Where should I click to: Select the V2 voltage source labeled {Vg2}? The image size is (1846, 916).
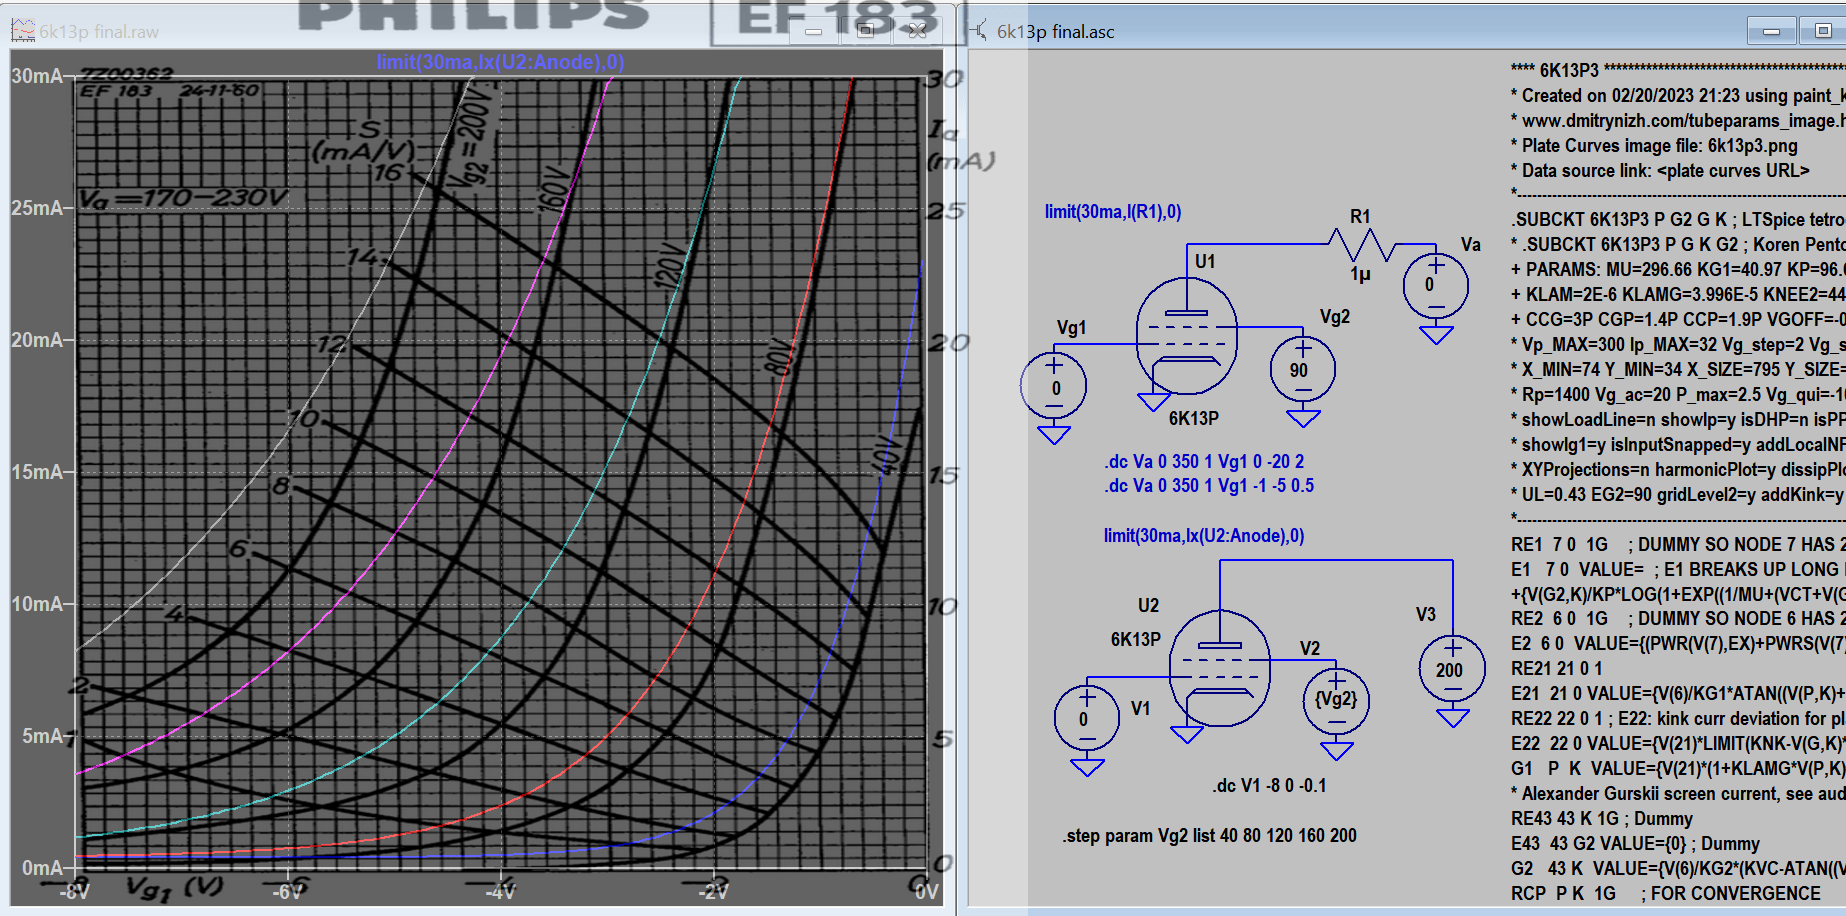coord(1336,701)
